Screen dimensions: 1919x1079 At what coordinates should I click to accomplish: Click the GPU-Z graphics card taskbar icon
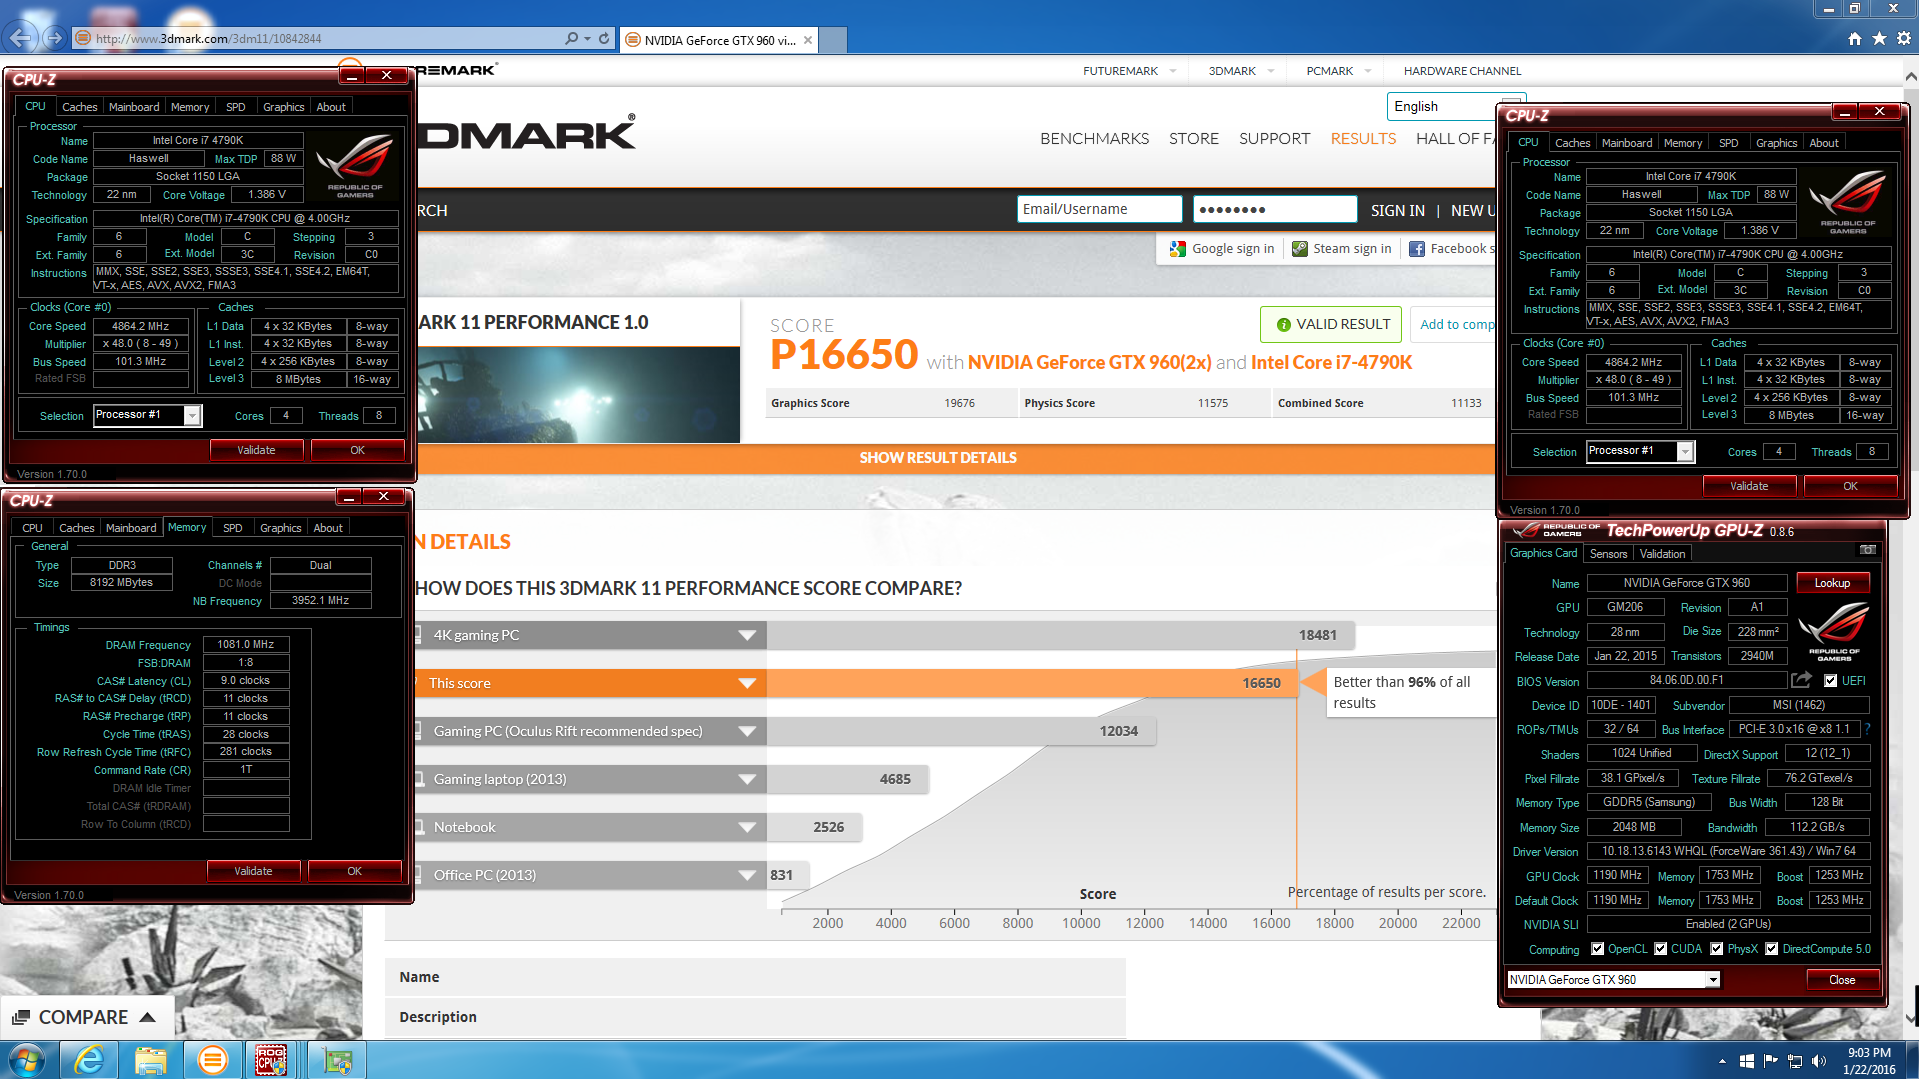(x=337, y=1060)
